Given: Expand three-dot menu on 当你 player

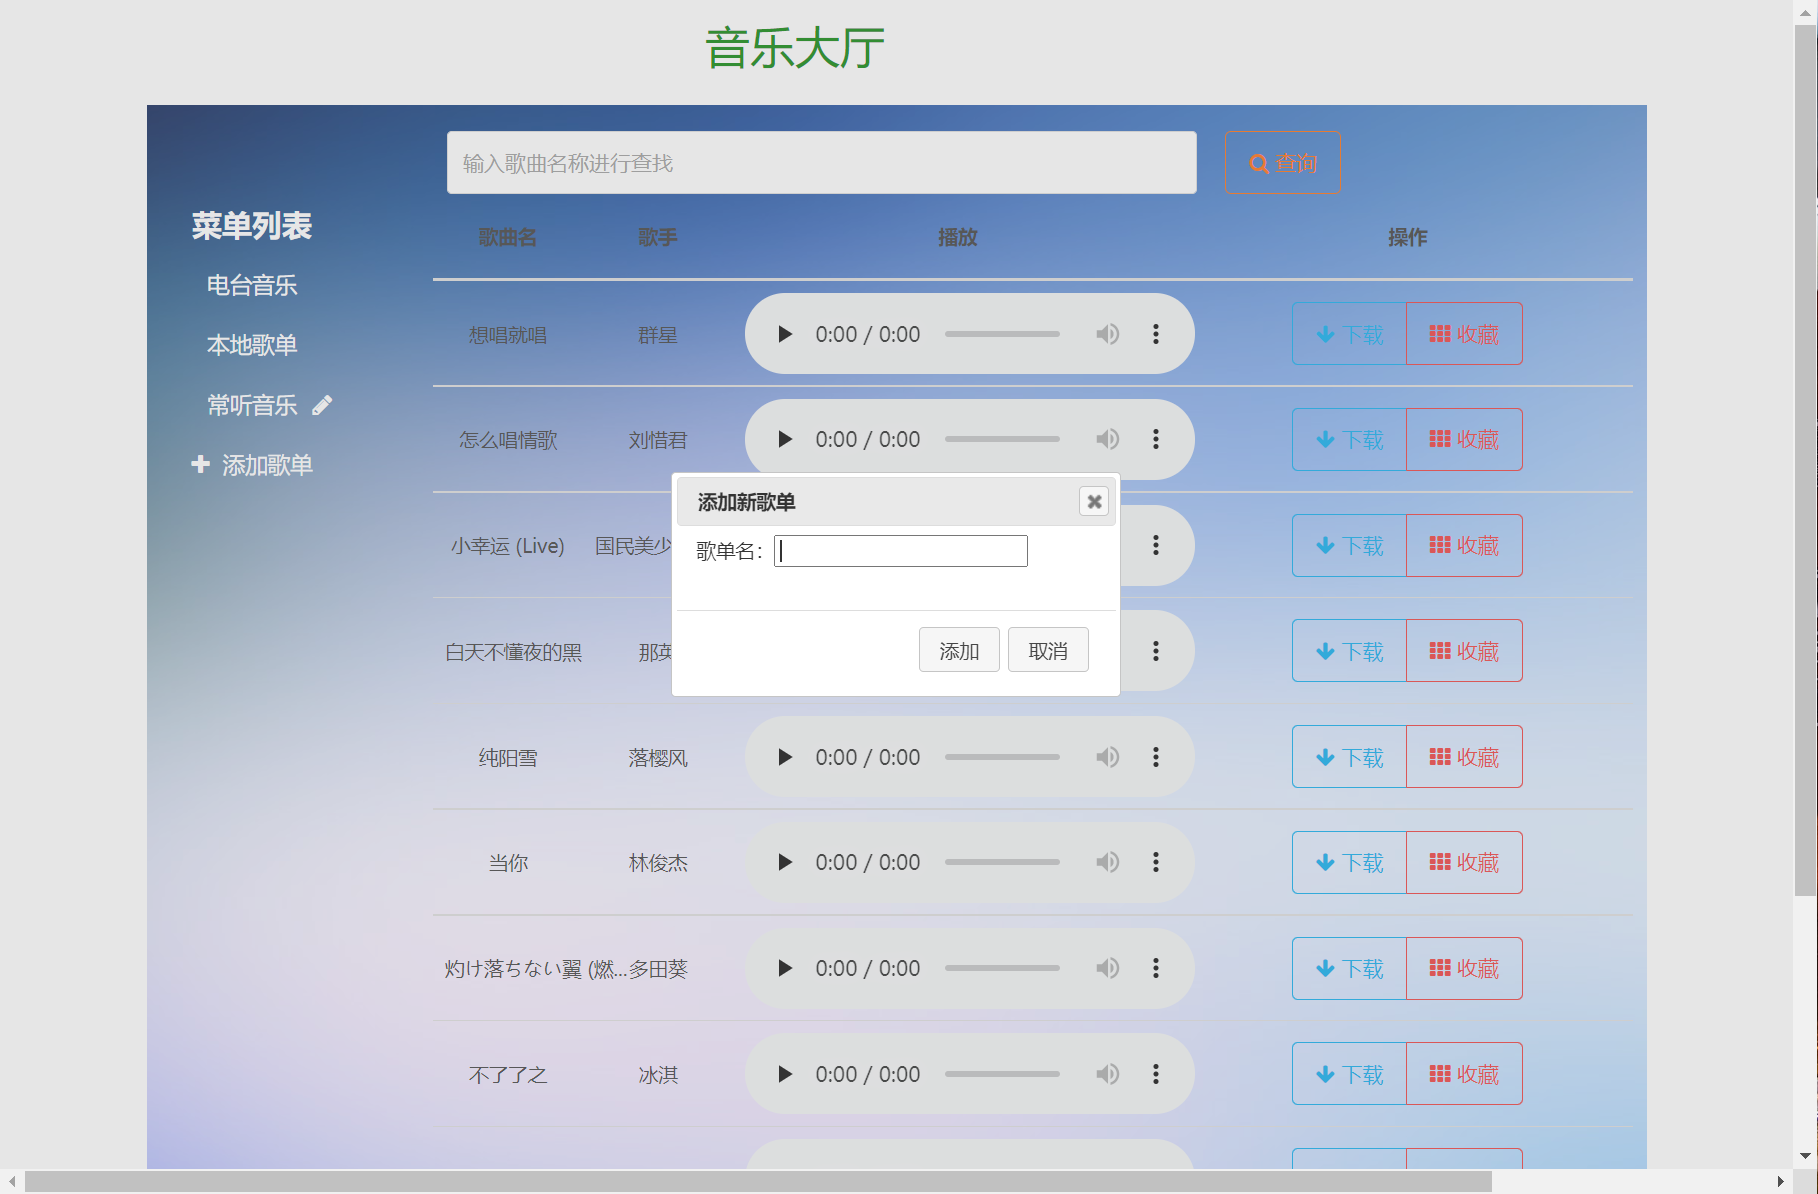Looking at the screenshot, I should click(1156, 862).
